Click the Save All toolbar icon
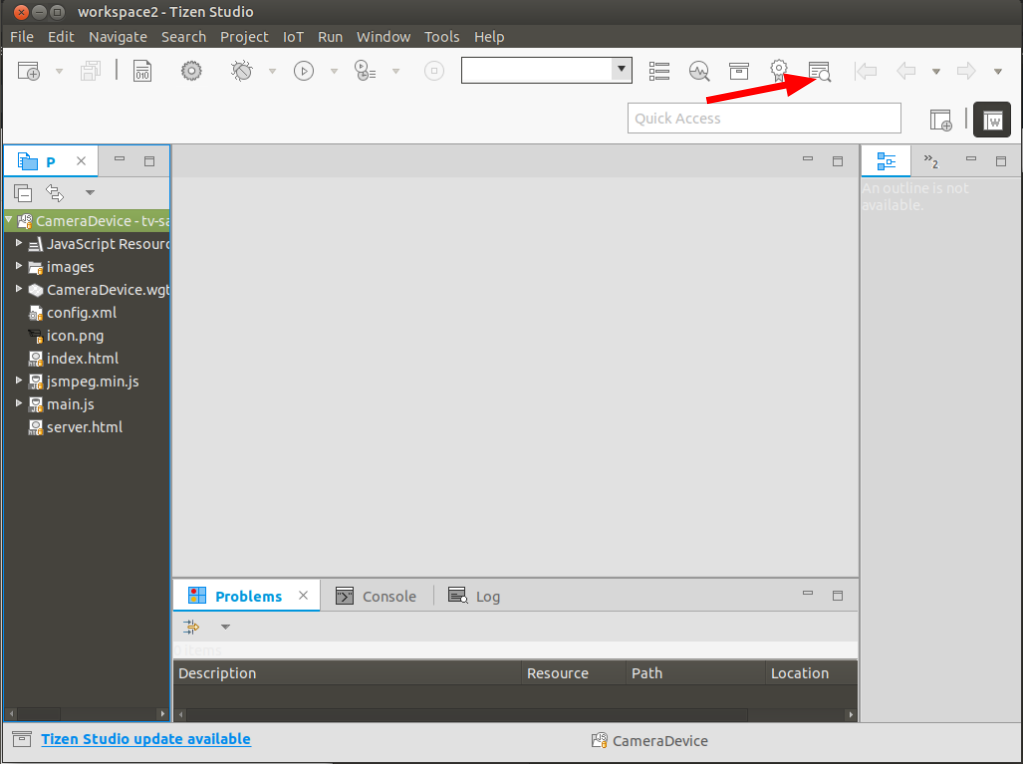The width and height of the screenshot is (1023, 764). pyautogui.click(x=91, y=70)
